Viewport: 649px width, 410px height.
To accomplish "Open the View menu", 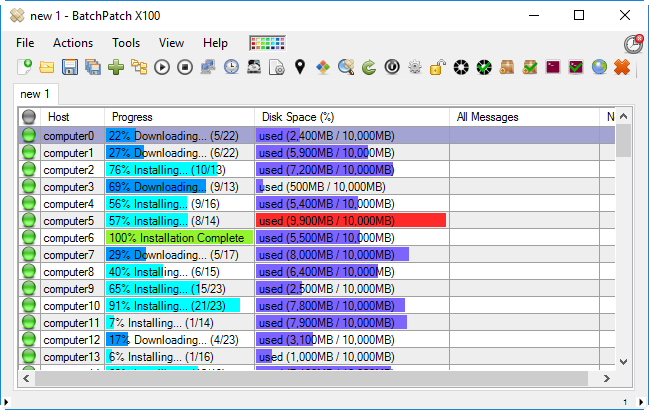I will click(x=171, y=43).
